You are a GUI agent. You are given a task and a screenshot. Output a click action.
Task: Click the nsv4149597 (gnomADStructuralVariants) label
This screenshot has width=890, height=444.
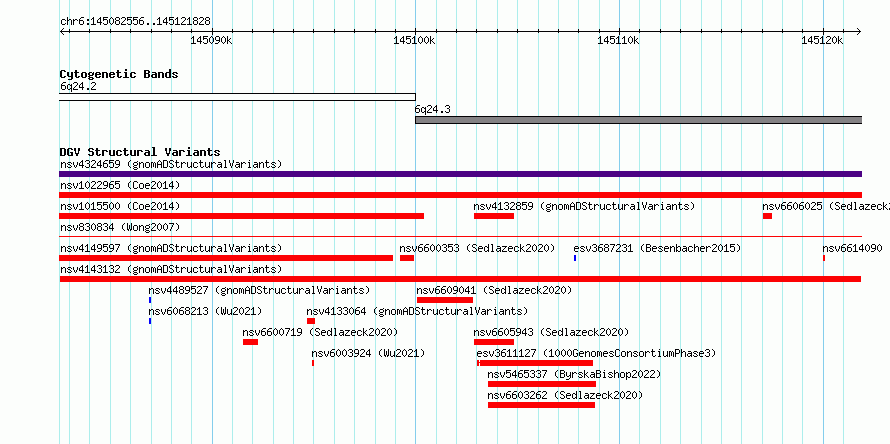point(171,249)
